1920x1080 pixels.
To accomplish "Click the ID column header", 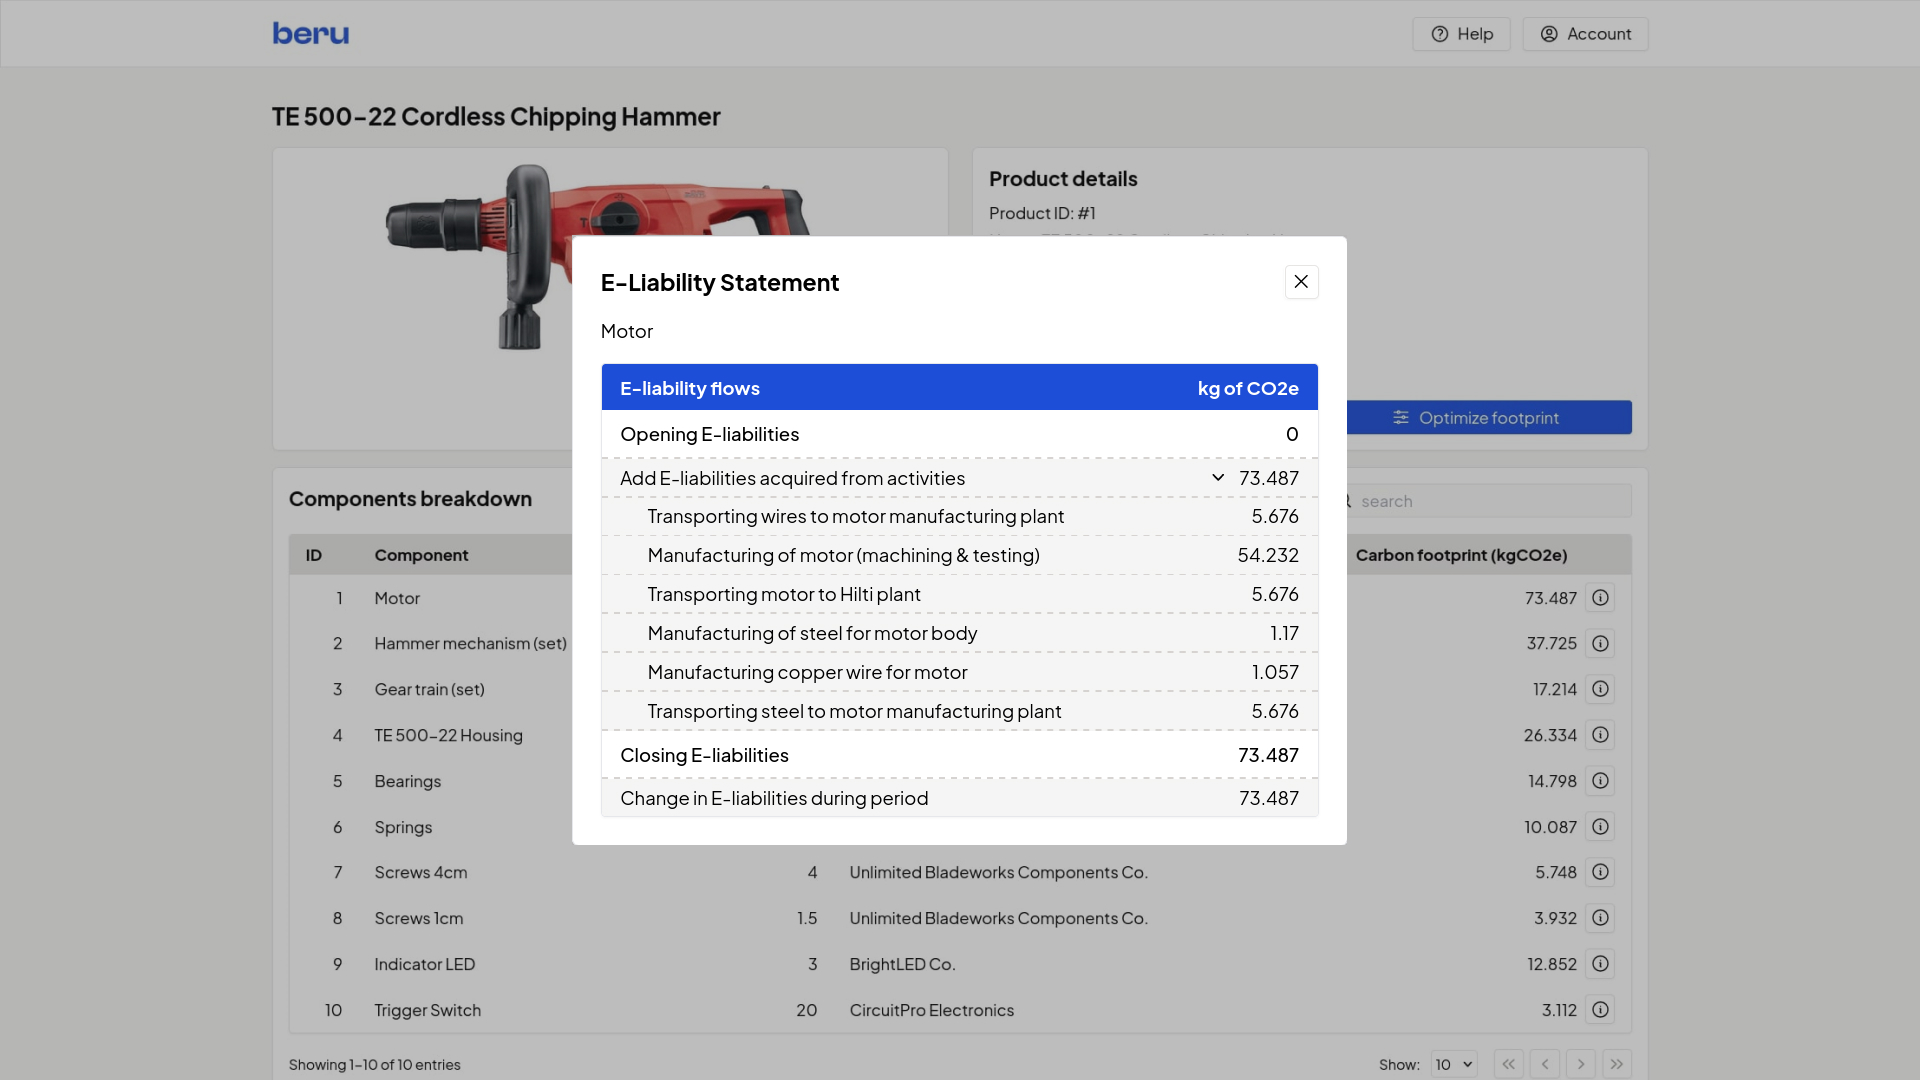I will point(313,555).
